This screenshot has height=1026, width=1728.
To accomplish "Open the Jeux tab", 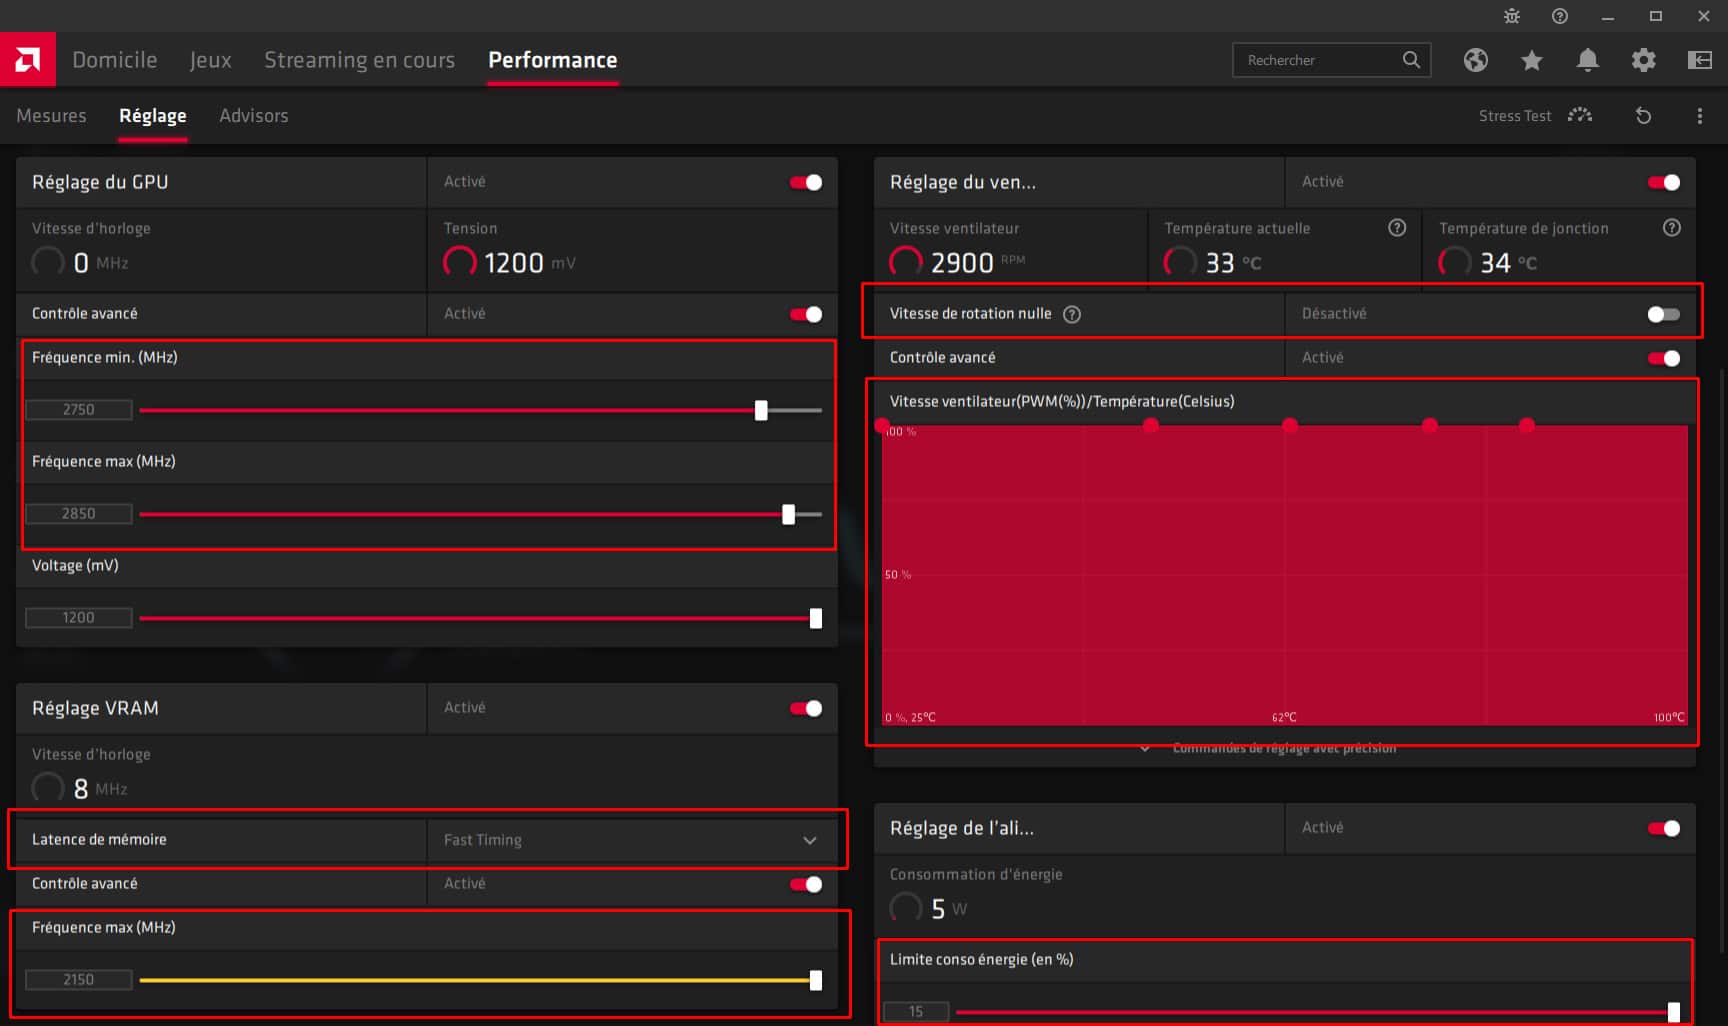I will tap(210, 60).
